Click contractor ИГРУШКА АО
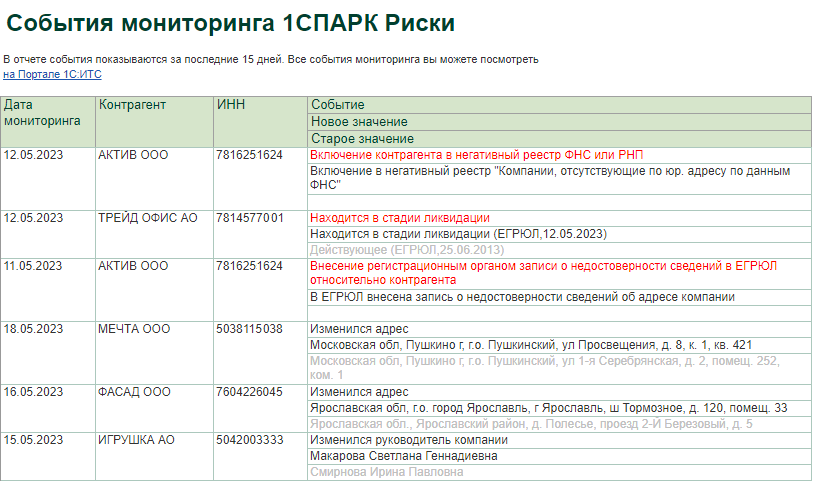Image resolution: width=813 pixels, height=482 pixels. point(137,440)
